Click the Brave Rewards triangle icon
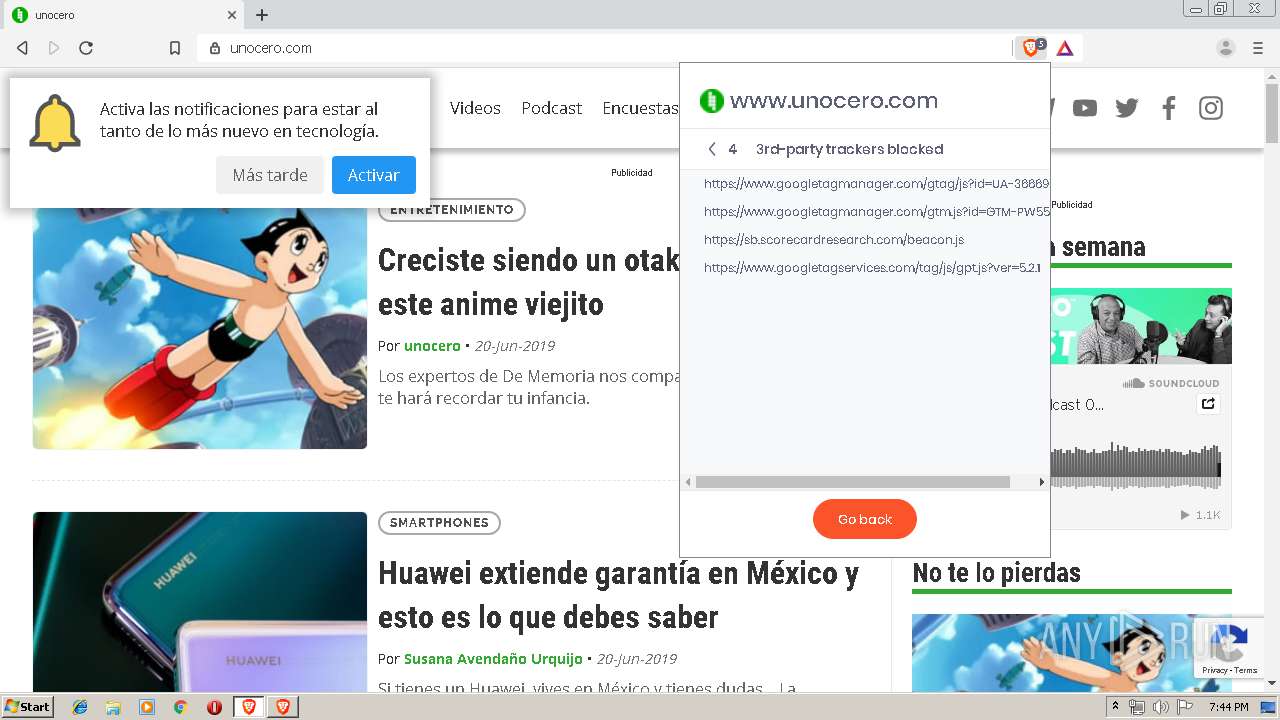This screenshot has height=720, width=1280. click(x=1065, y=48)
